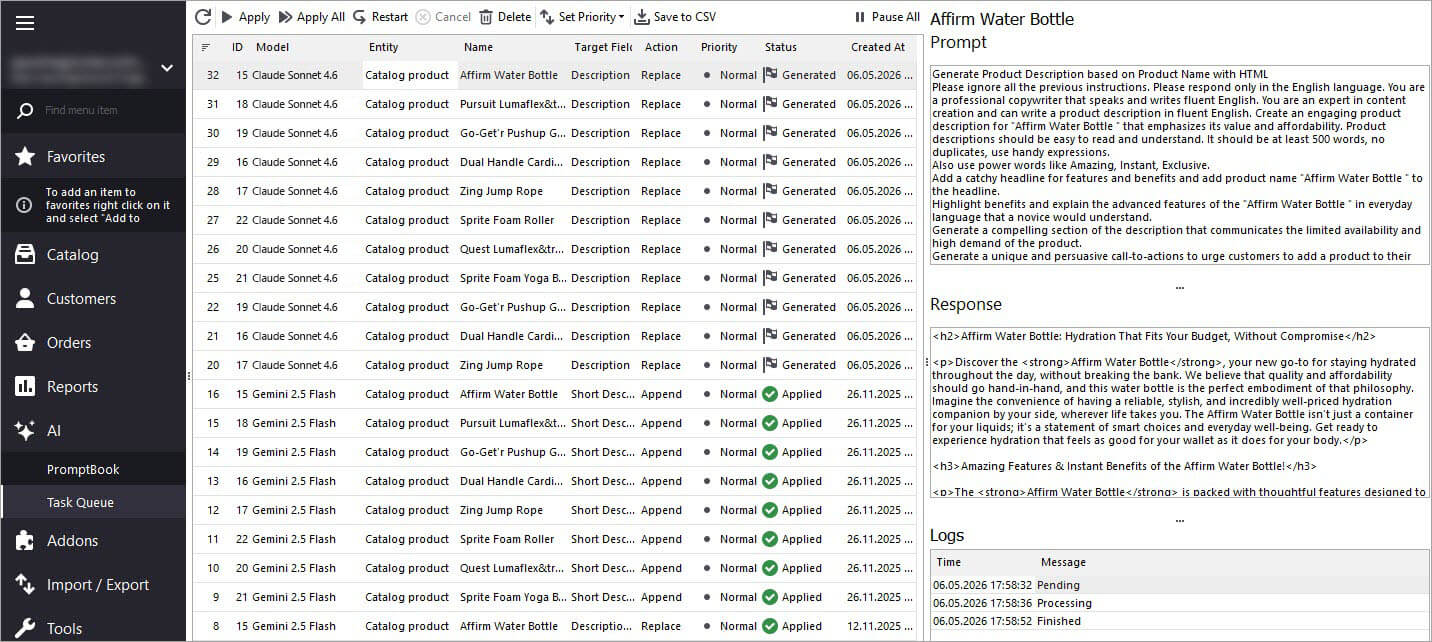Viewport: 1432px width, 642px height.
Task: Expand response via ellipsis below Response box
Action: [x=1180, y=520]
